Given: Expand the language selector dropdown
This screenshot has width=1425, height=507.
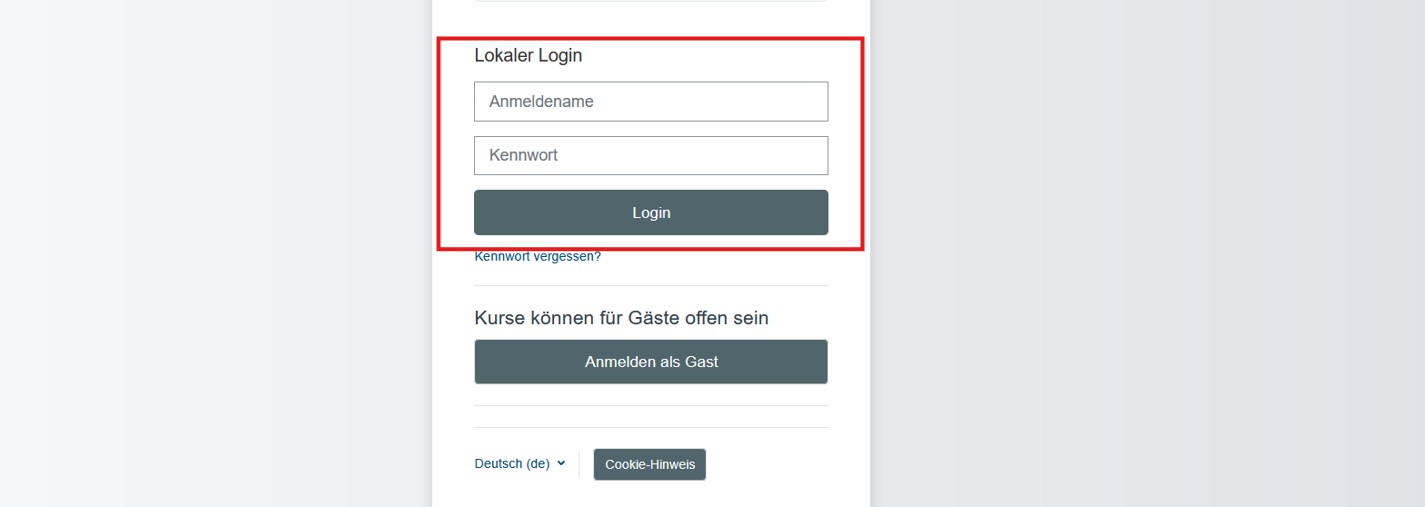Looking at the screenshot, I should pos(520,464).
